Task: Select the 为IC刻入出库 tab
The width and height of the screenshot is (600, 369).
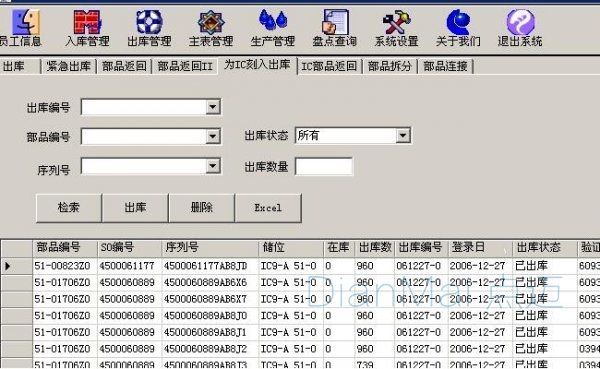Action: [x=257, y=65]
